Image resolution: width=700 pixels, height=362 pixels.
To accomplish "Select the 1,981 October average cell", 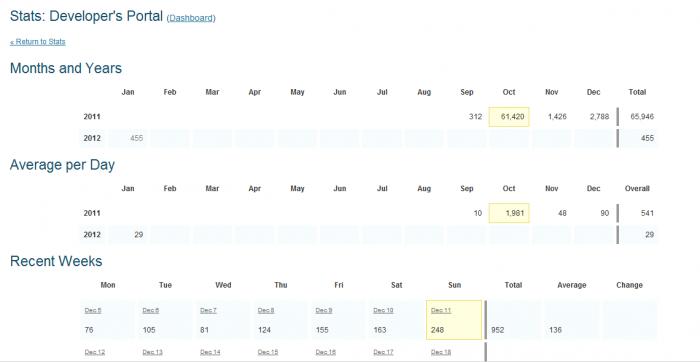I will [509, 213].
